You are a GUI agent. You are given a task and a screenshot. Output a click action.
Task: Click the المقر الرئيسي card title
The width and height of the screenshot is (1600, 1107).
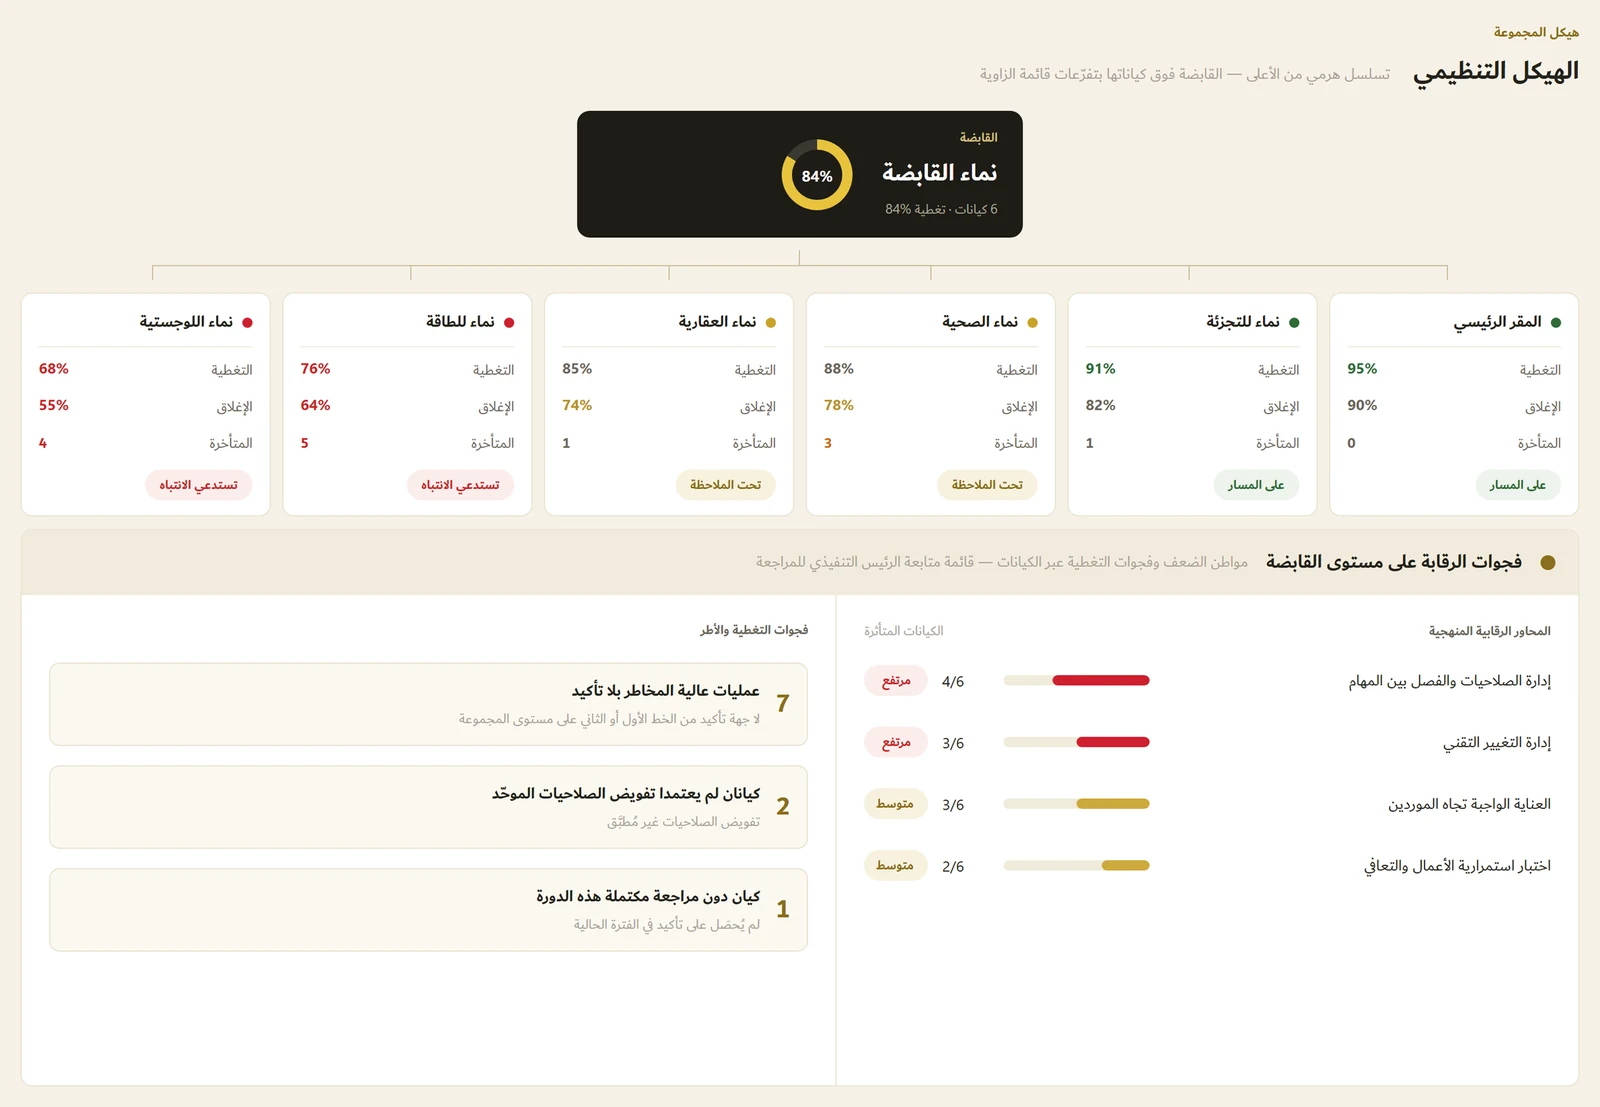pyautogui.click(x=1497, y=321)
